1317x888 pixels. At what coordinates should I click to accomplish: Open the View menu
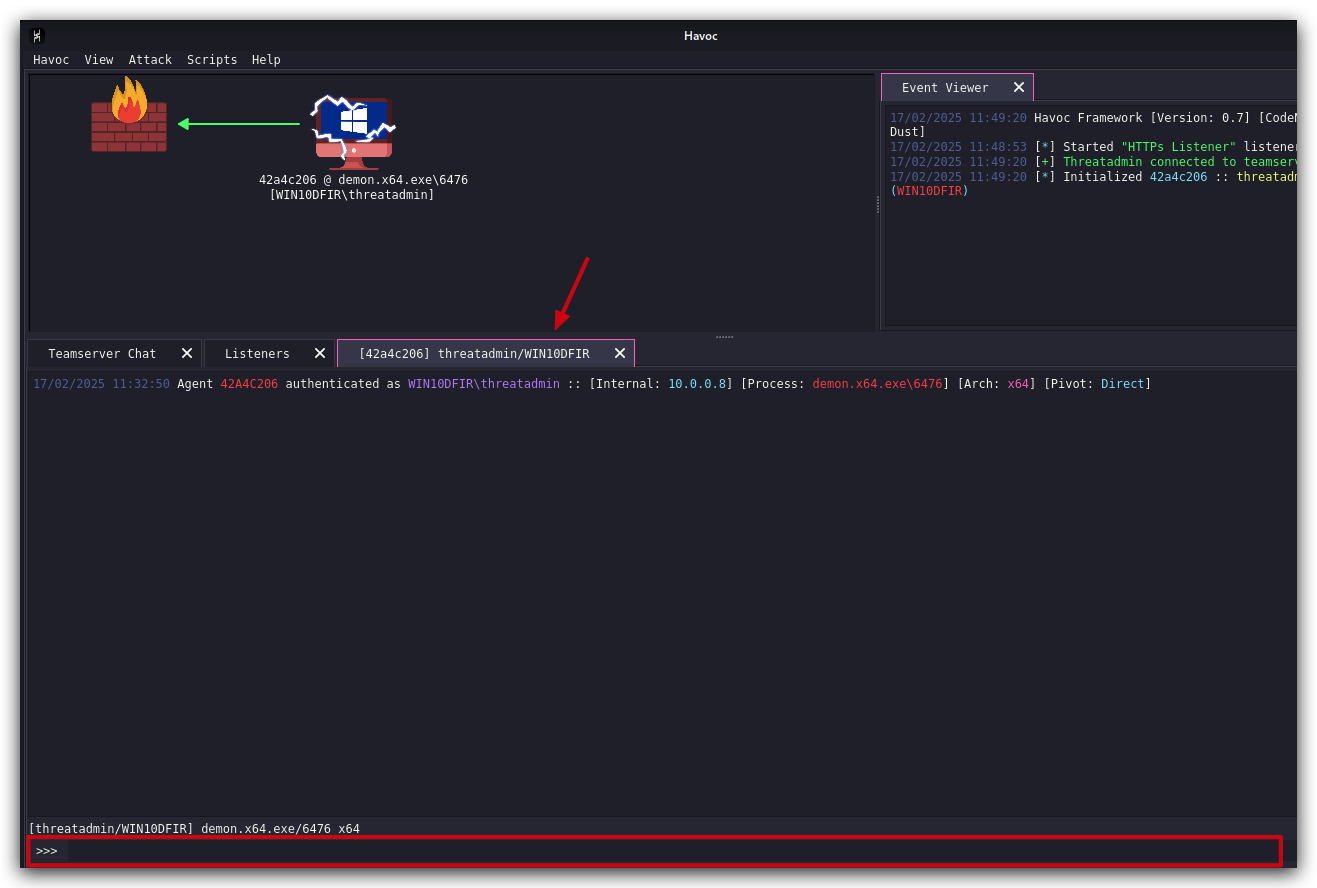[99, 60]
